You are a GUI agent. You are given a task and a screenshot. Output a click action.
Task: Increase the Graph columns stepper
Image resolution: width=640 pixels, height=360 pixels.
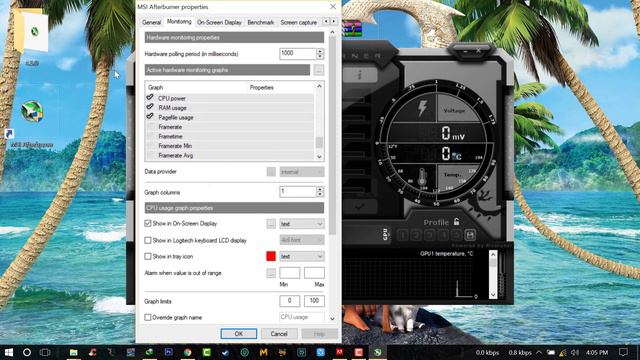[320, 189]
